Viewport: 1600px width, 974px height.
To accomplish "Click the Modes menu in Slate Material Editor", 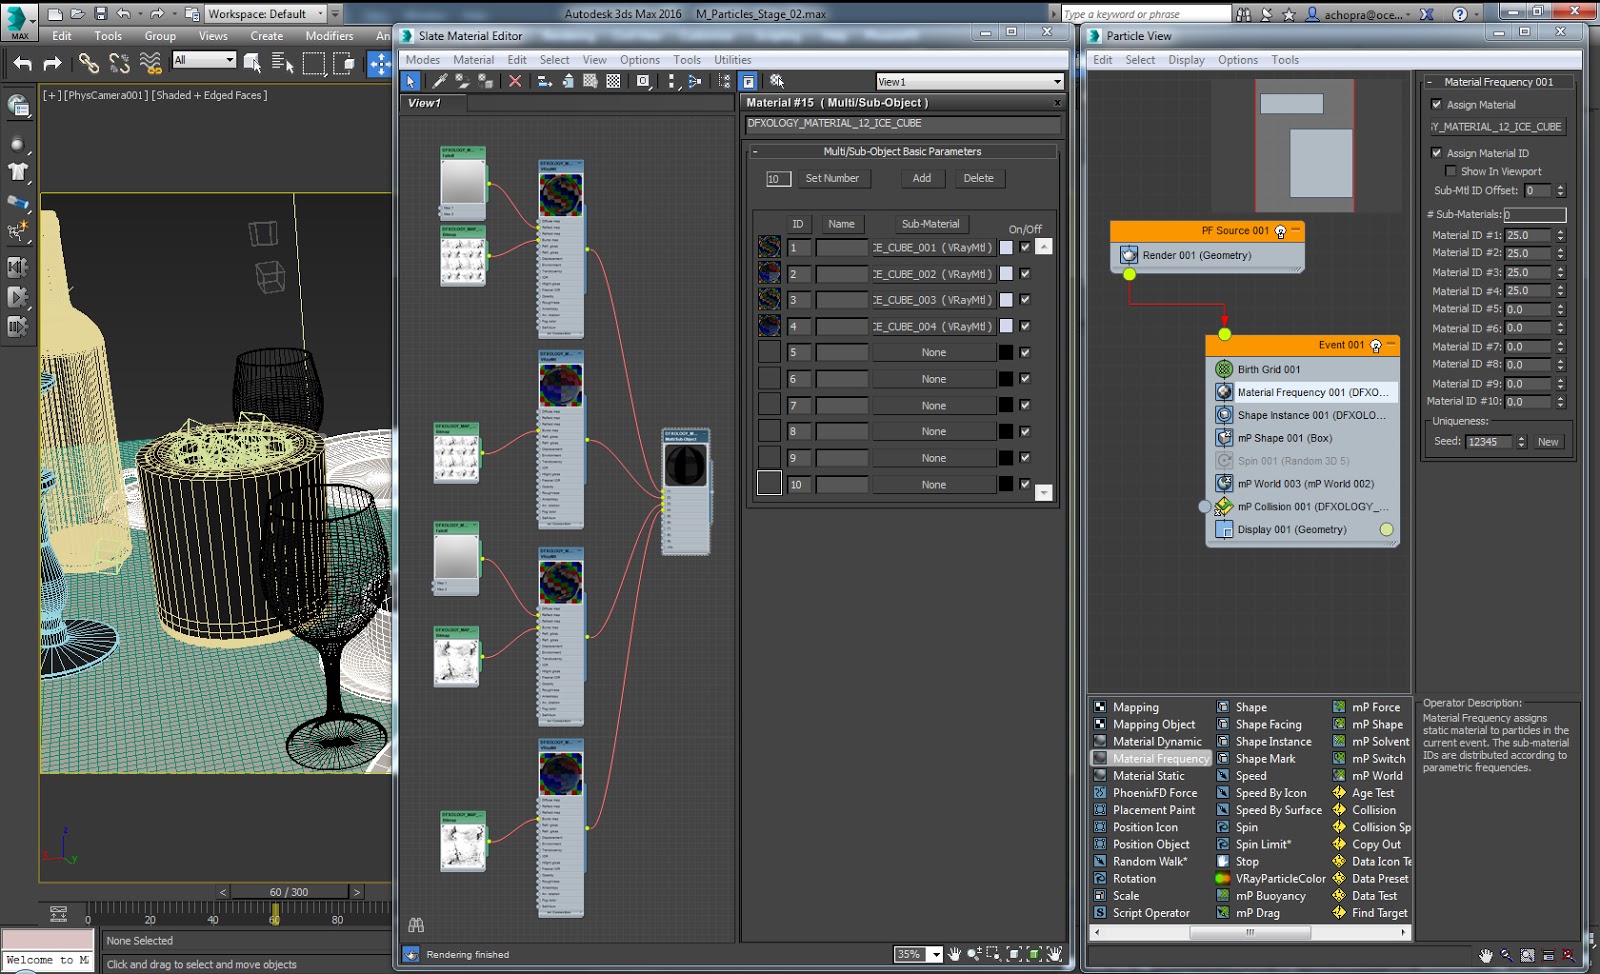I will [423, 59].
